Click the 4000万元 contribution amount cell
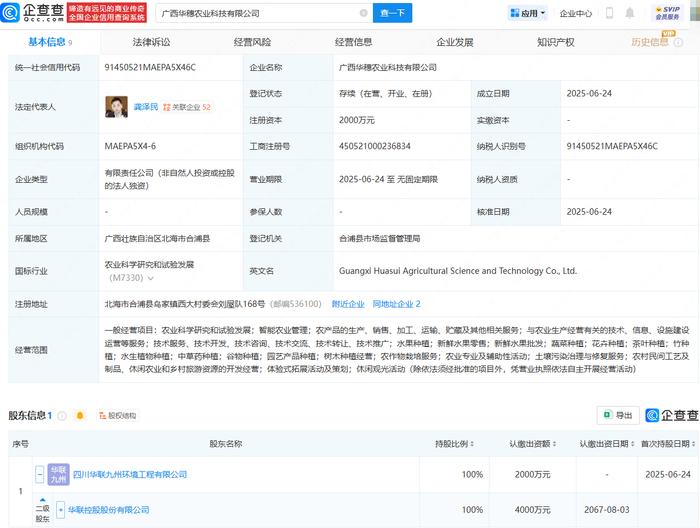 pyautogui.click(x=532, y=510)
